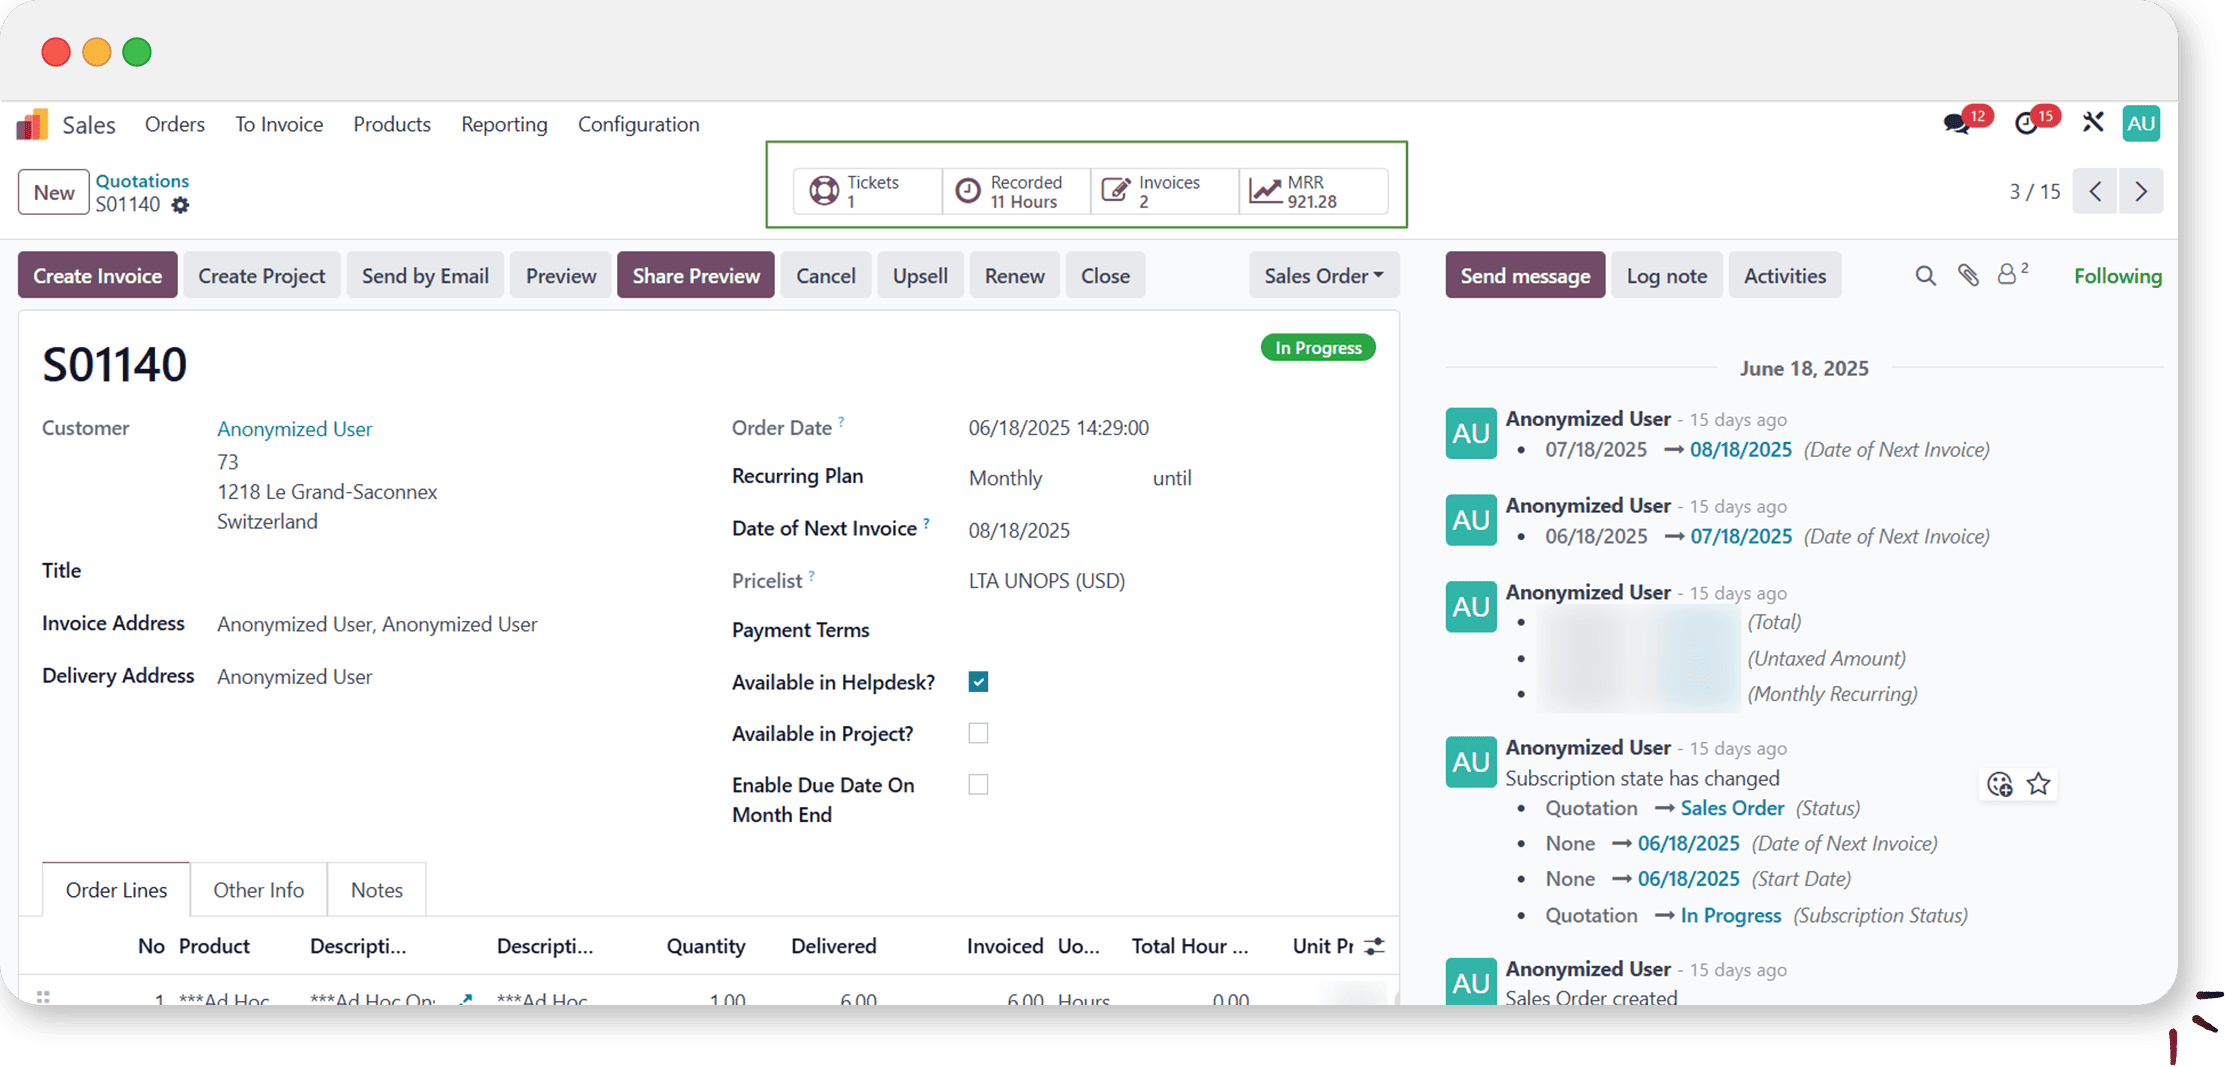
Task: Open the messages chat icon
Action: click(1956, 124)
